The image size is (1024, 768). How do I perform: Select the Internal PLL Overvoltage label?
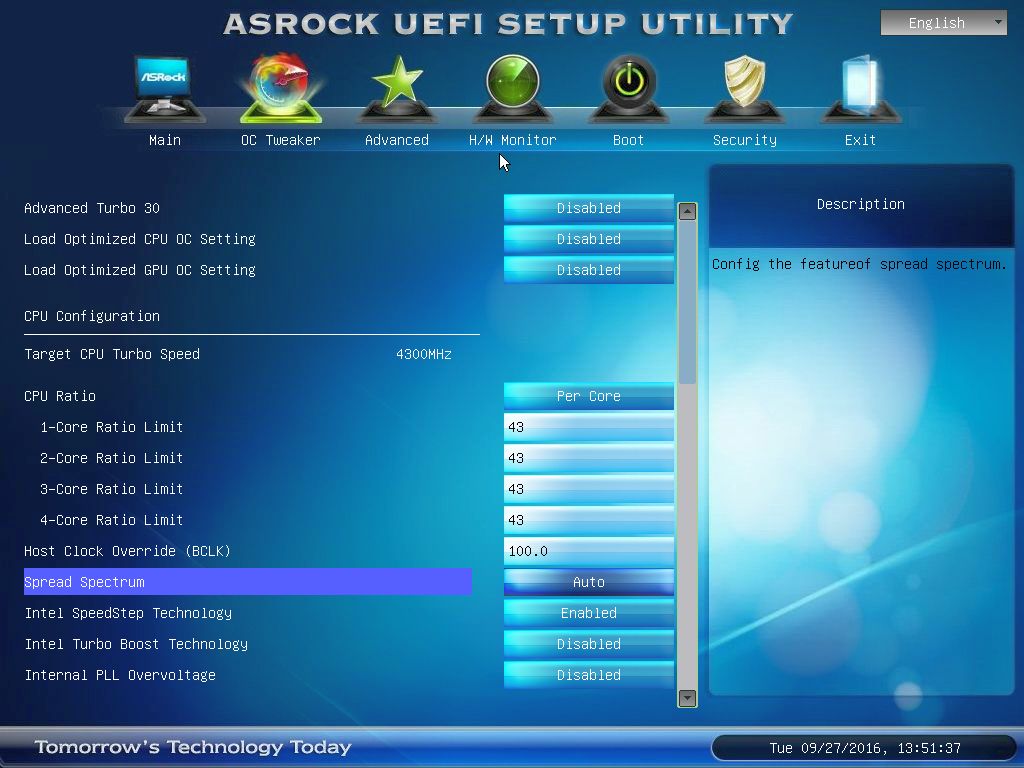coord(120,675)
